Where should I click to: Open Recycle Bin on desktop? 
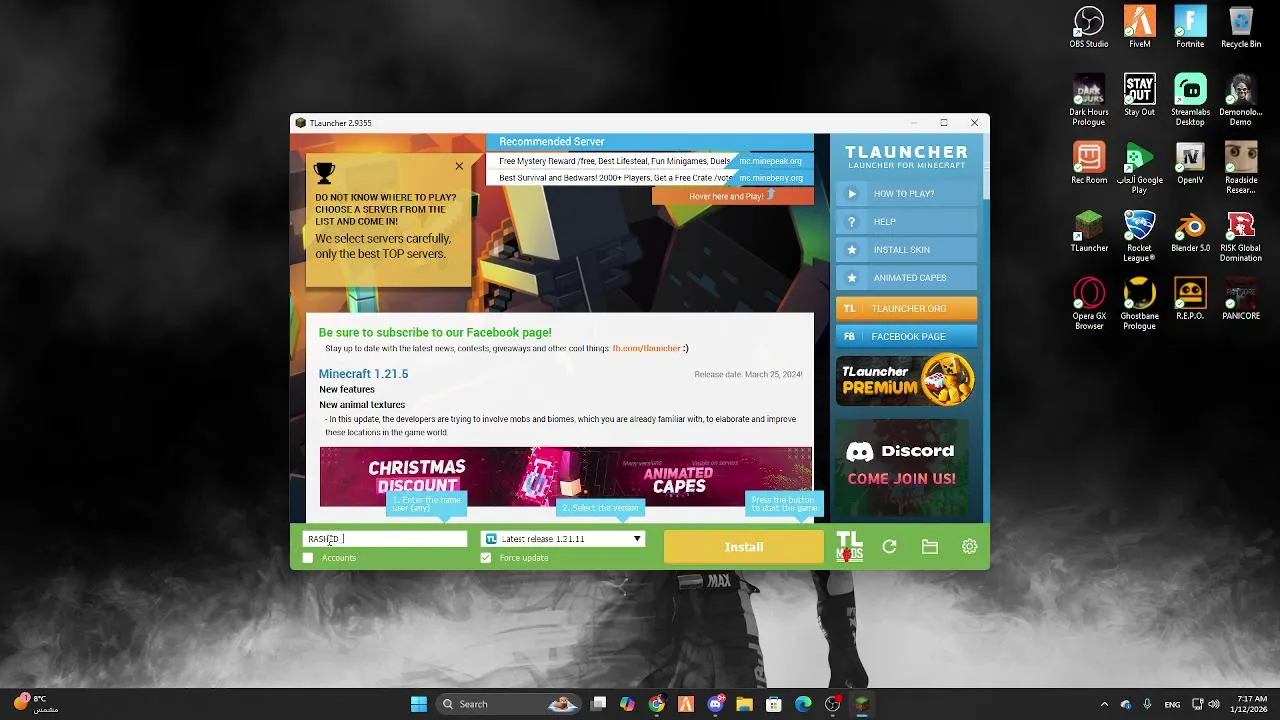[1241, 28]
